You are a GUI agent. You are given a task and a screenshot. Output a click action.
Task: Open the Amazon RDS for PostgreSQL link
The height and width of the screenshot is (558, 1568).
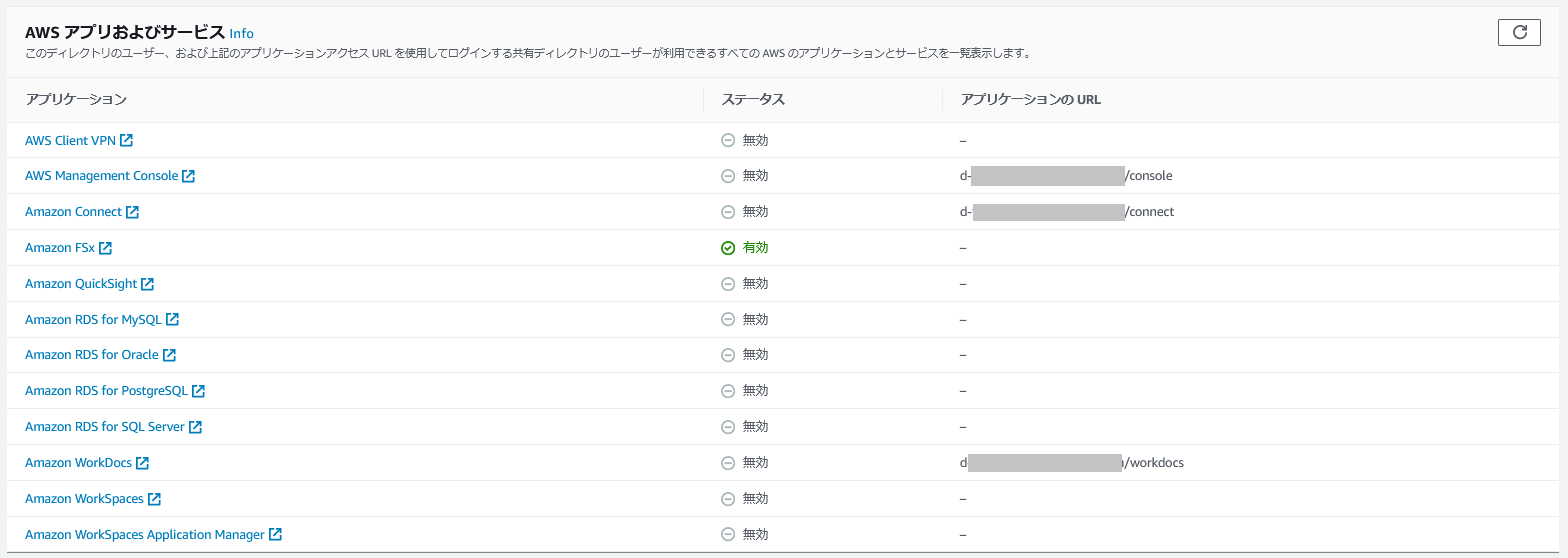(115, 391)
